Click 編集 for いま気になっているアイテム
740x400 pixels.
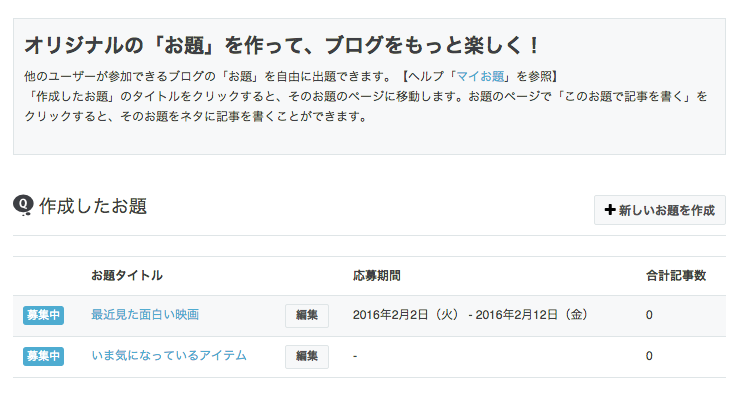pos(307,357)
